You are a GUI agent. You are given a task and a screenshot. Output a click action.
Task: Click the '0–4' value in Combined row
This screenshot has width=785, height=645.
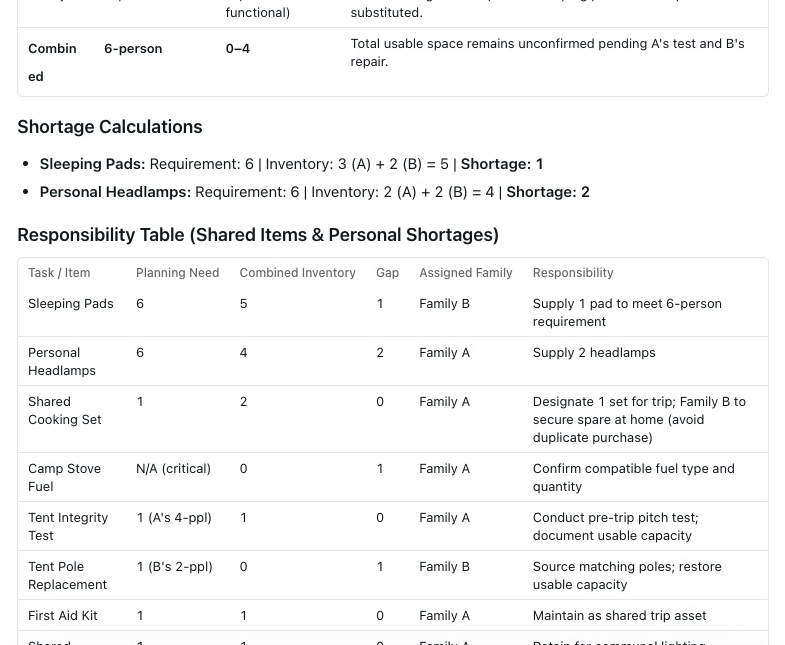tap(238, 49)
